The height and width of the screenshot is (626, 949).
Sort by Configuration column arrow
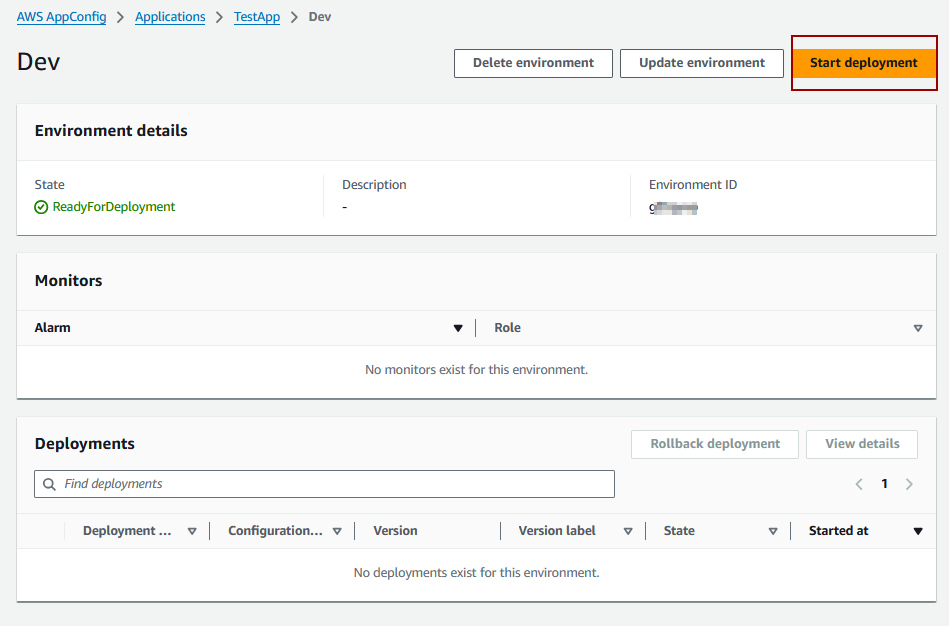tap(337, 531)
